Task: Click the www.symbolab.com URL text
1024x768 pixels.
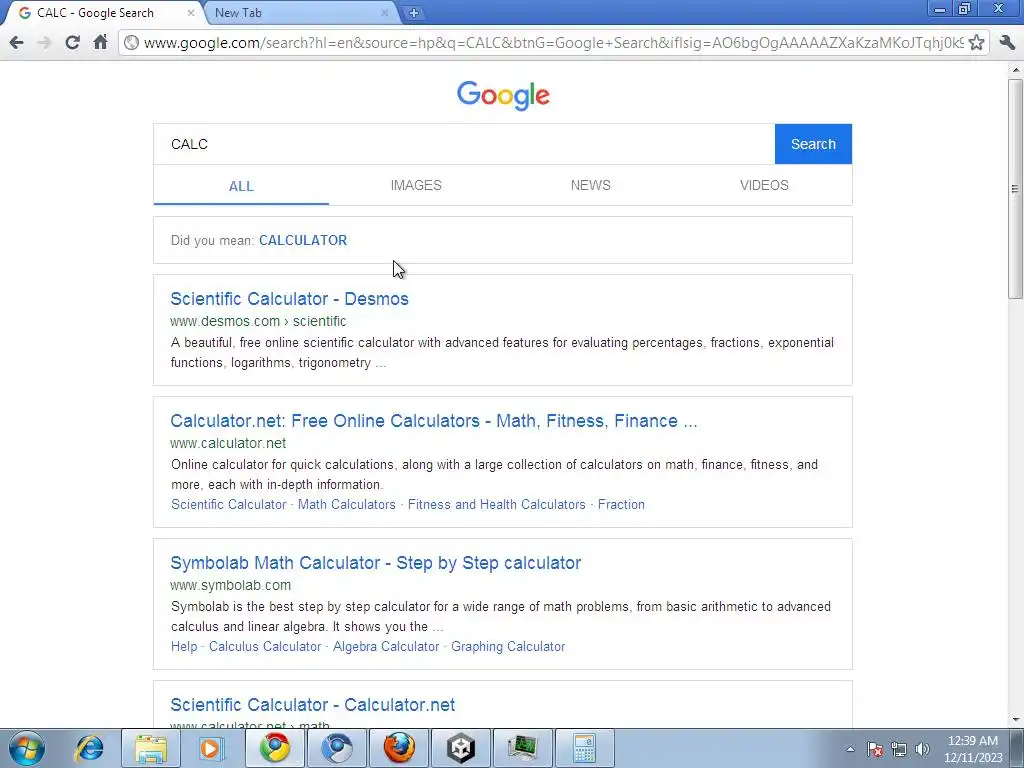Action: click(x=231, y=585)
